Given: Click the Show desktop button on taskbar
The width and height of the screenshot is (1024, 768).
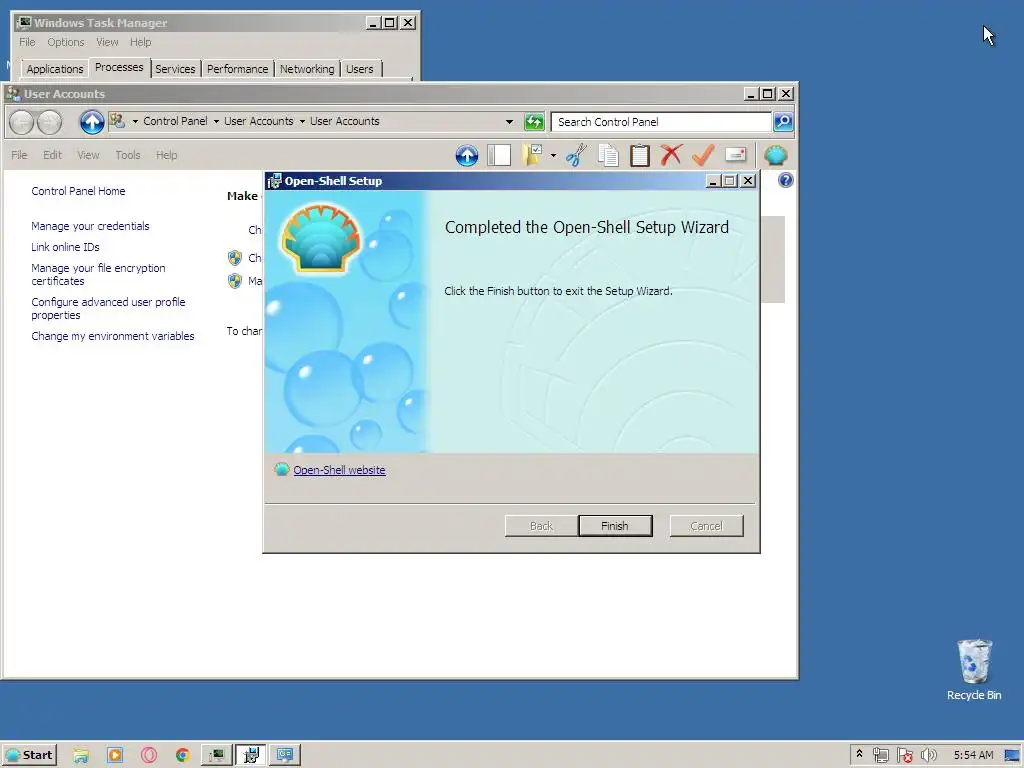Looking at the screenshot, I should click(x=1014, y=756).
